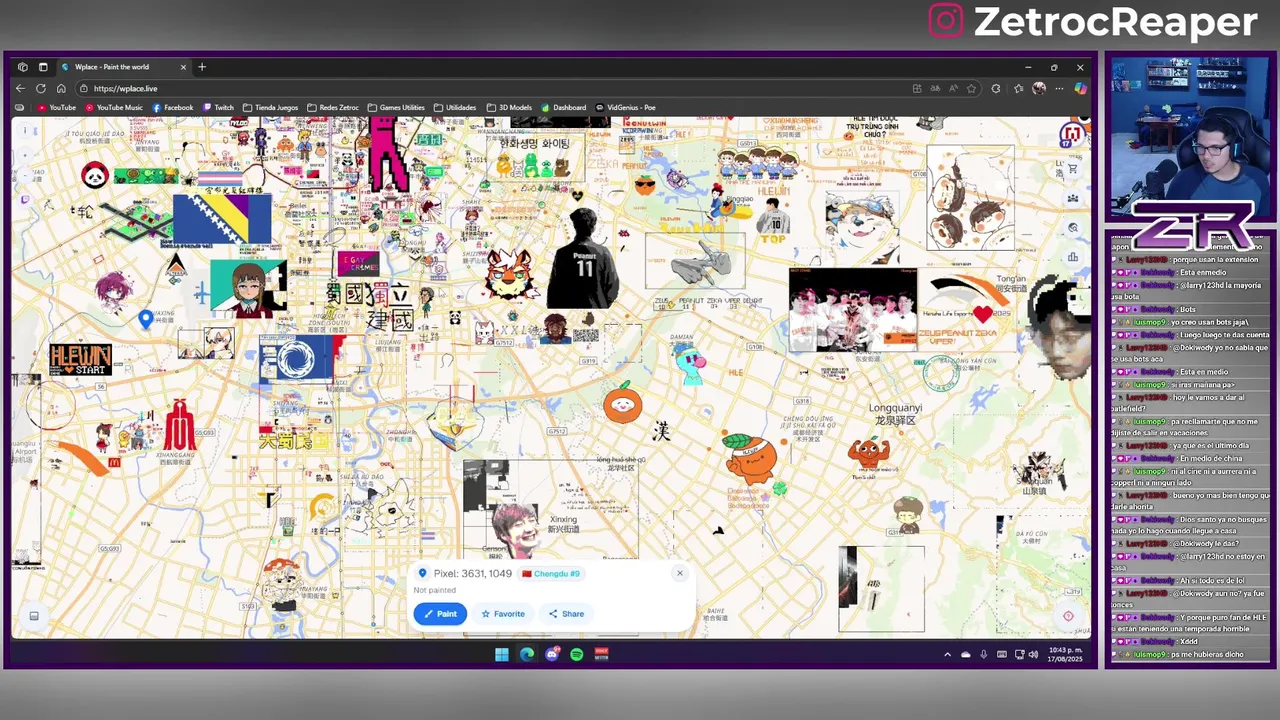Show hidden system tray icons
The width and height of the screenshot is (1280, 720).
[x=947, y=654]
